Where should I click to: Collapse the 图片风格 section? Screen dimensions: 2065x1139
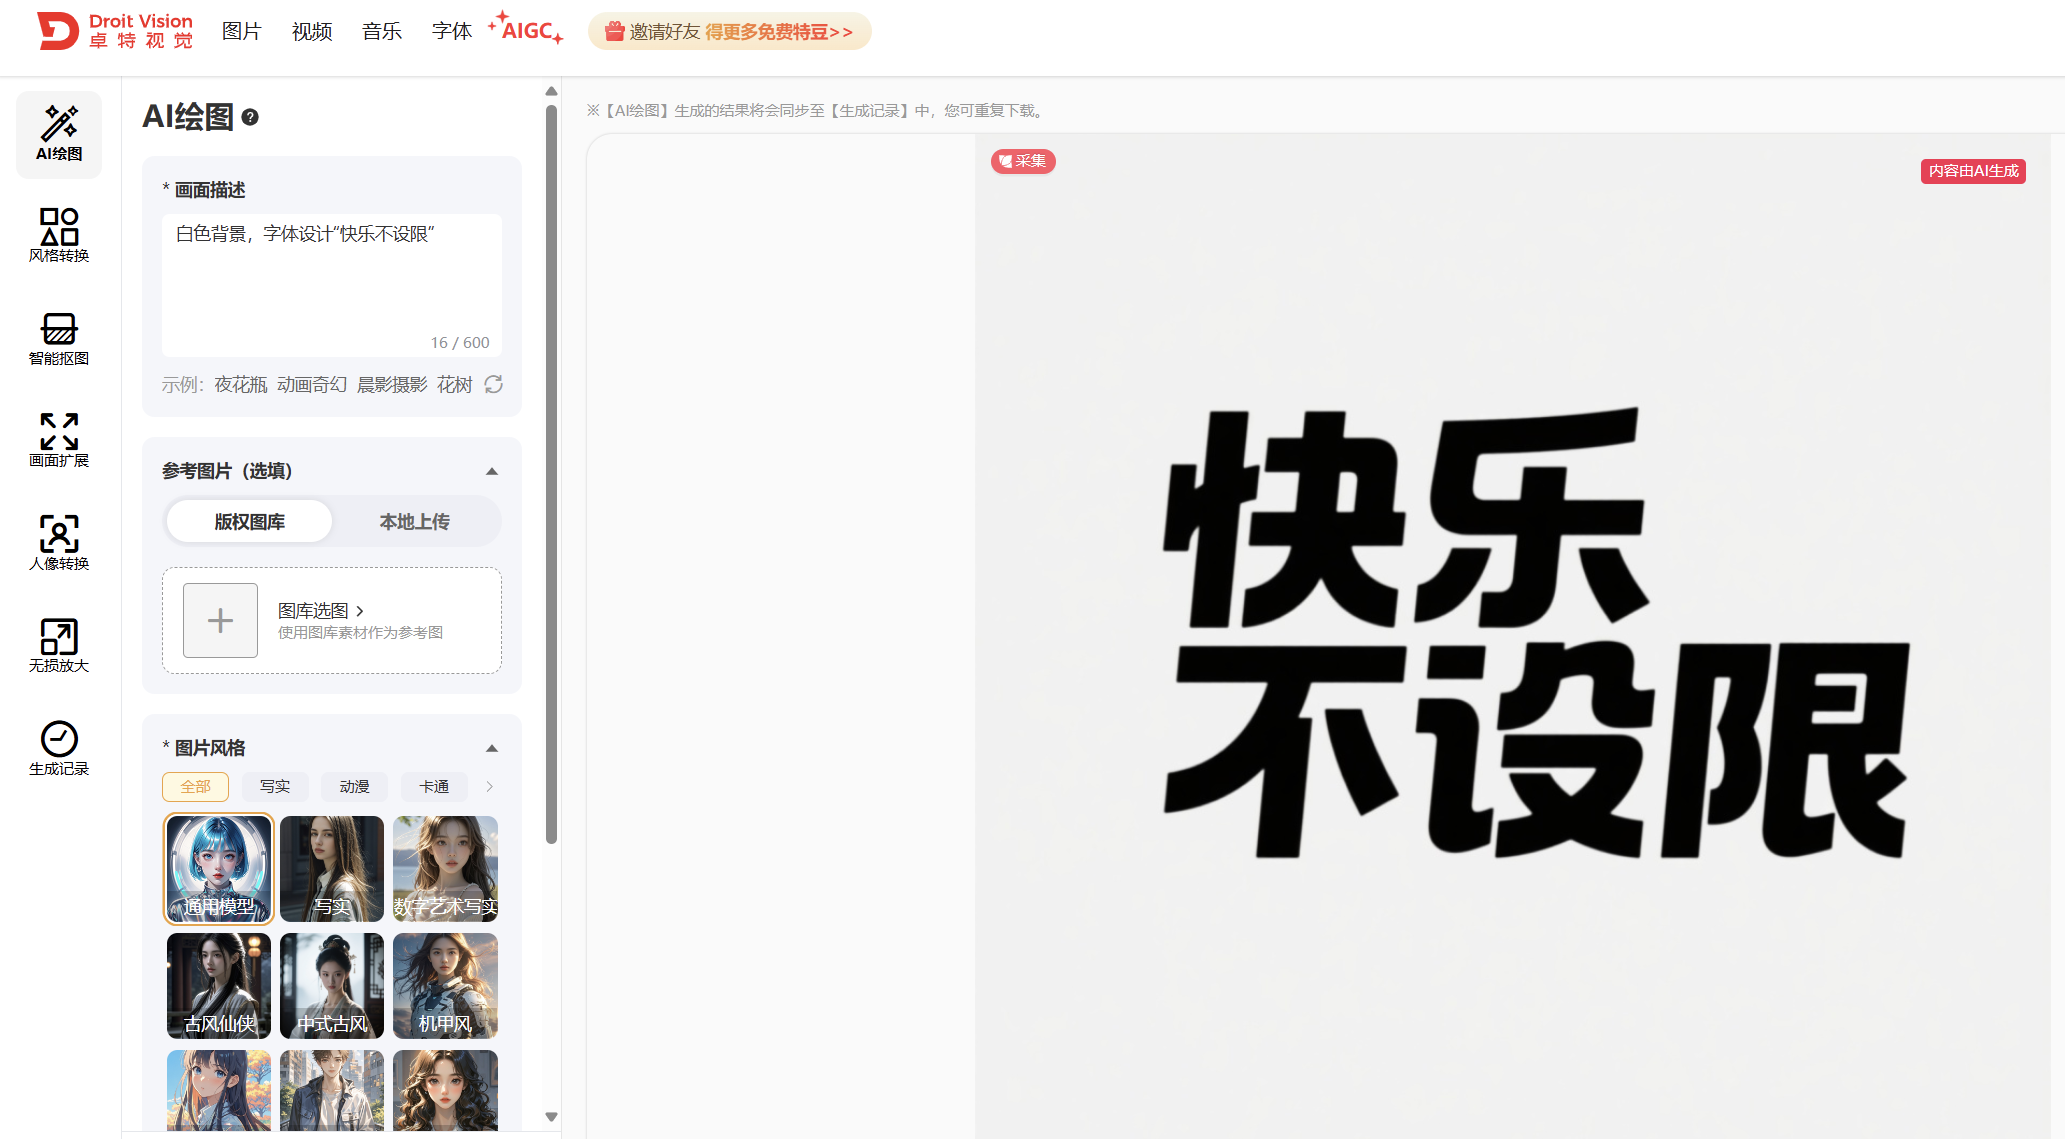tap(492, 748)
